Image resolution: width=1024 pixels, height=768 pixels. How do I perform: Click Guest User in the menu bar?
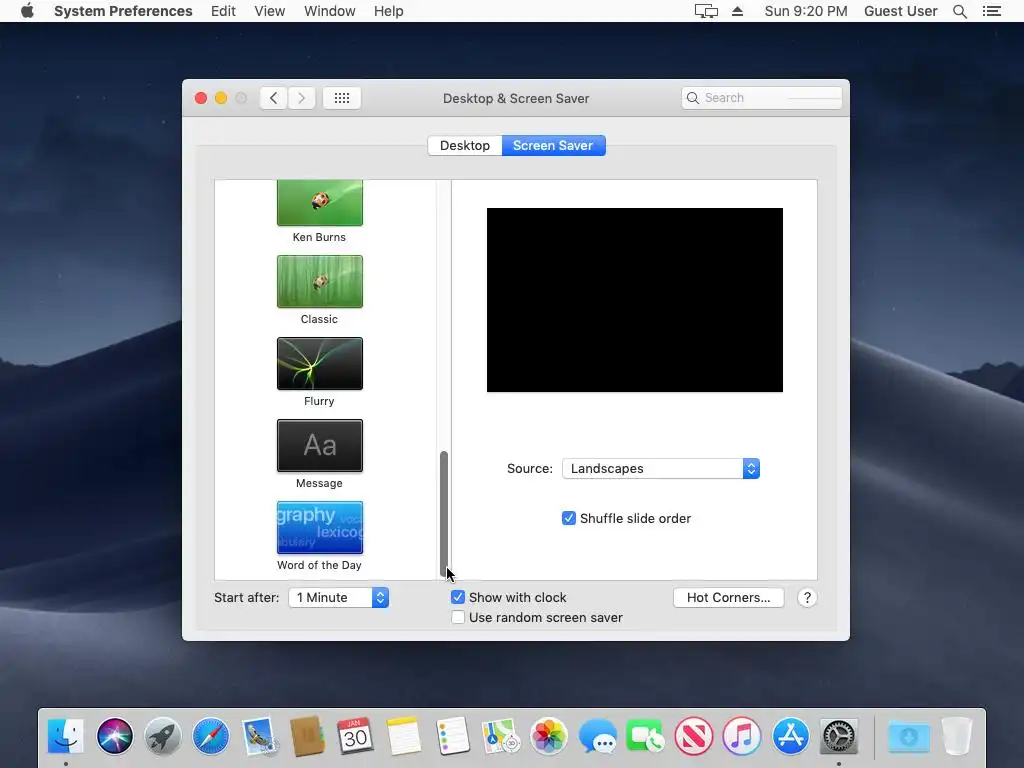[x=900, y=11]
